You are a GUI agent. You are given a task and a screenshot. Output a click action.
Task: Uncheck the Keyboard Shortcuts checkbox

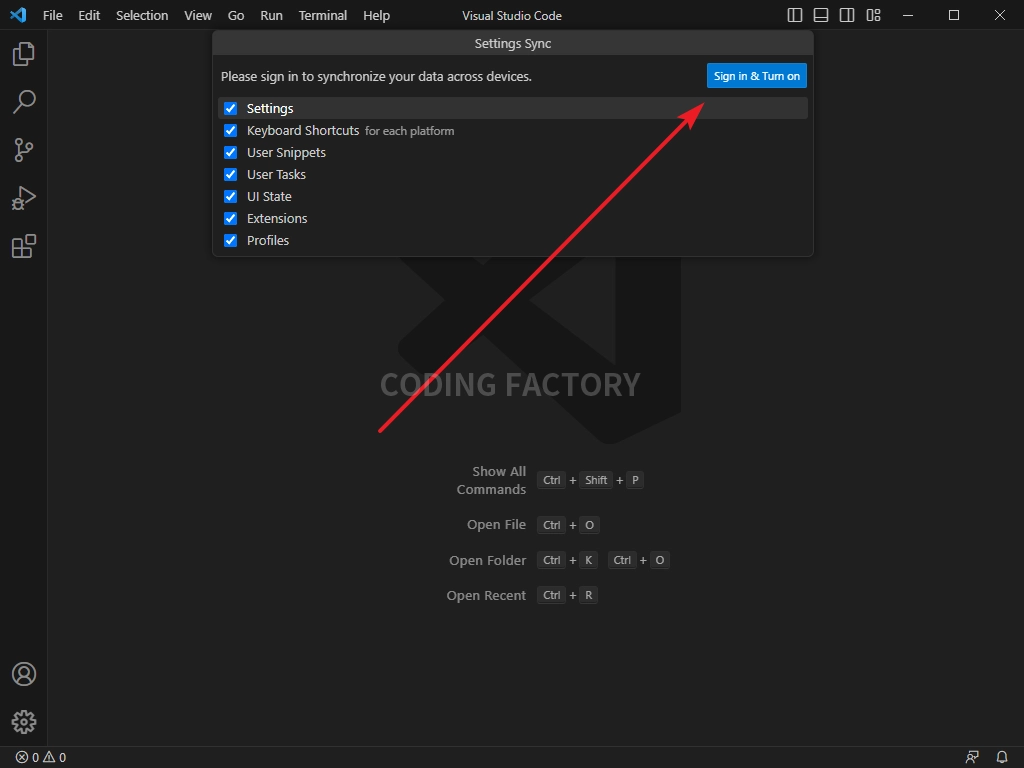tap(231, 131)
